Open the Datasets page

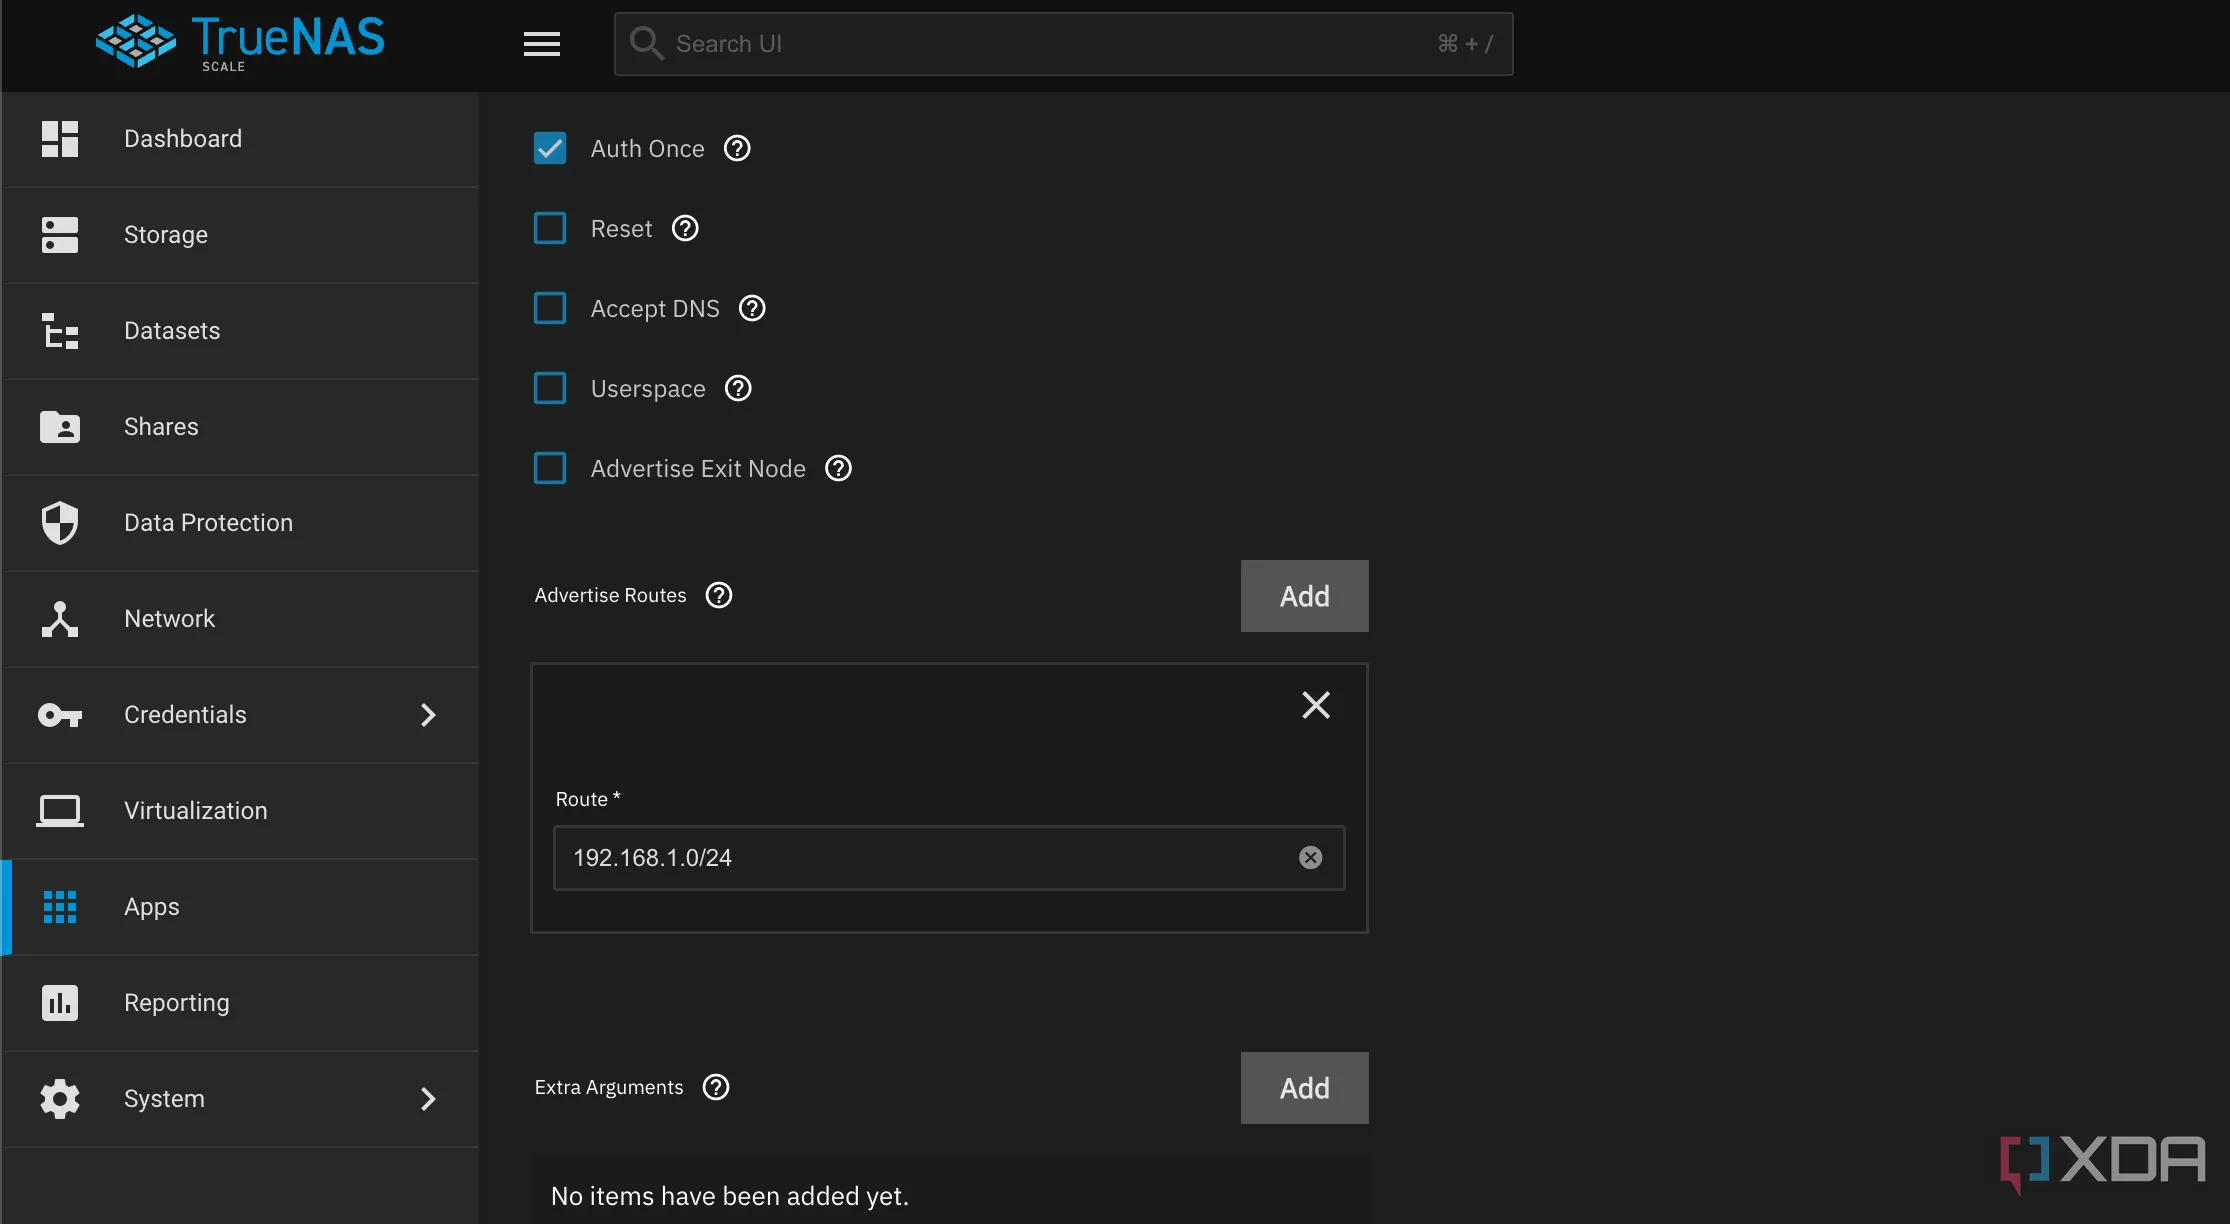(241, 331)
